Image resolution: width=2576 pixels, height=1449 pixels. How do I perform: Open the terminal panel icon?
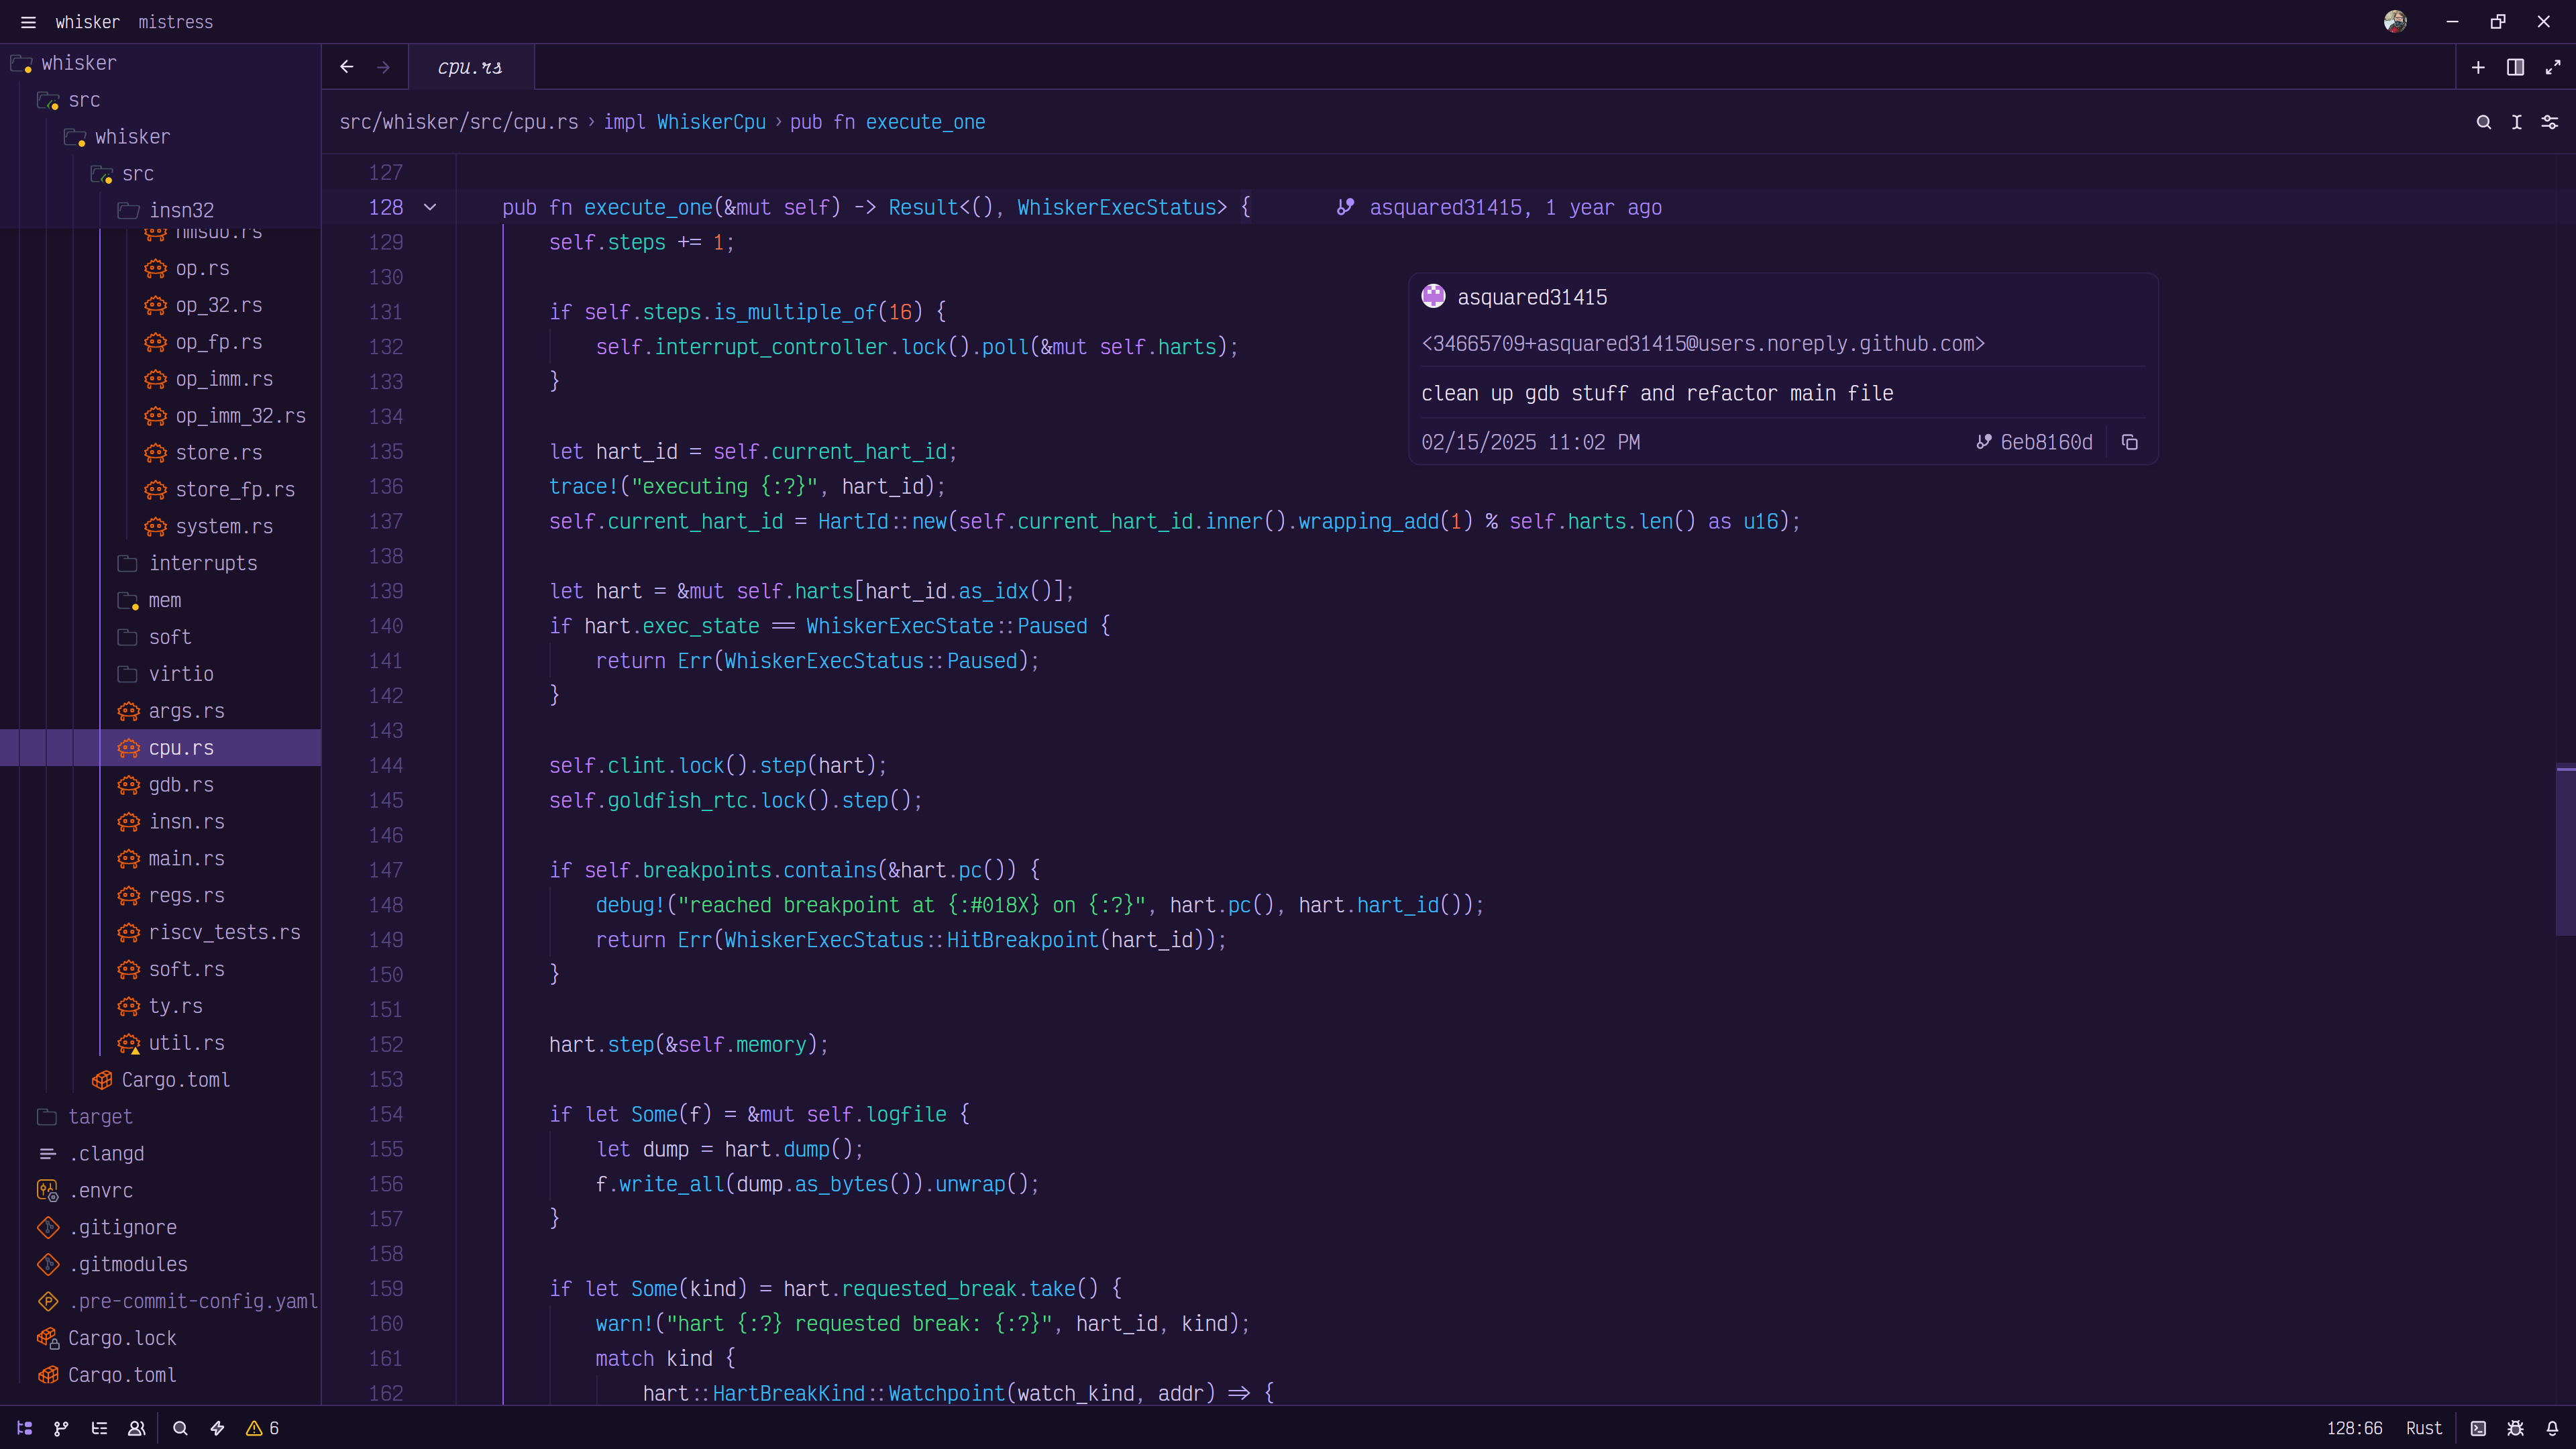2478,1428
